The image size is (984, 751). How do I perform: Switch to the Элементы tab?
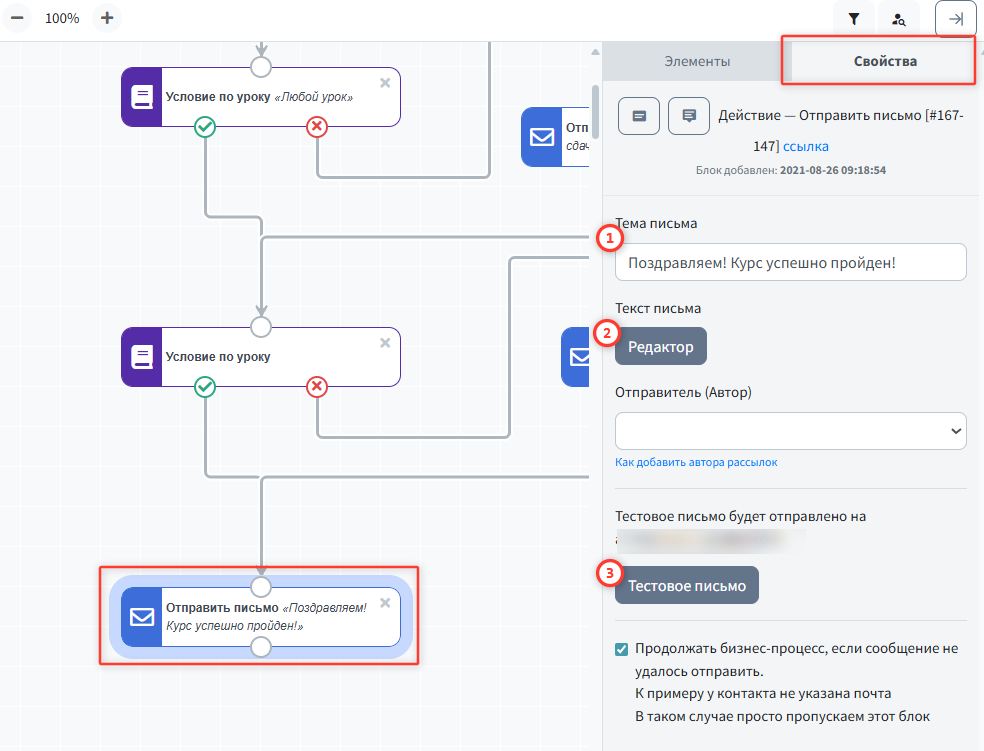(x=697, y=62)
